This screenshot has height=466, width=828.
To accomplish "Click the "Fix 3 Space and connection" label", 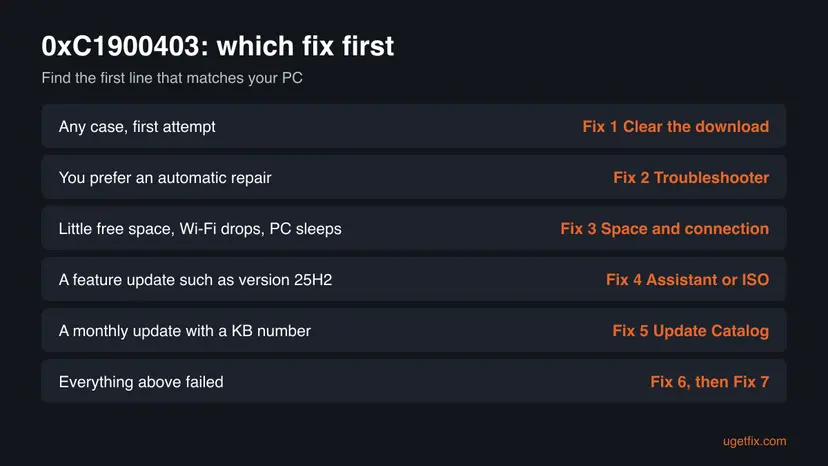I will click(664, 229).
